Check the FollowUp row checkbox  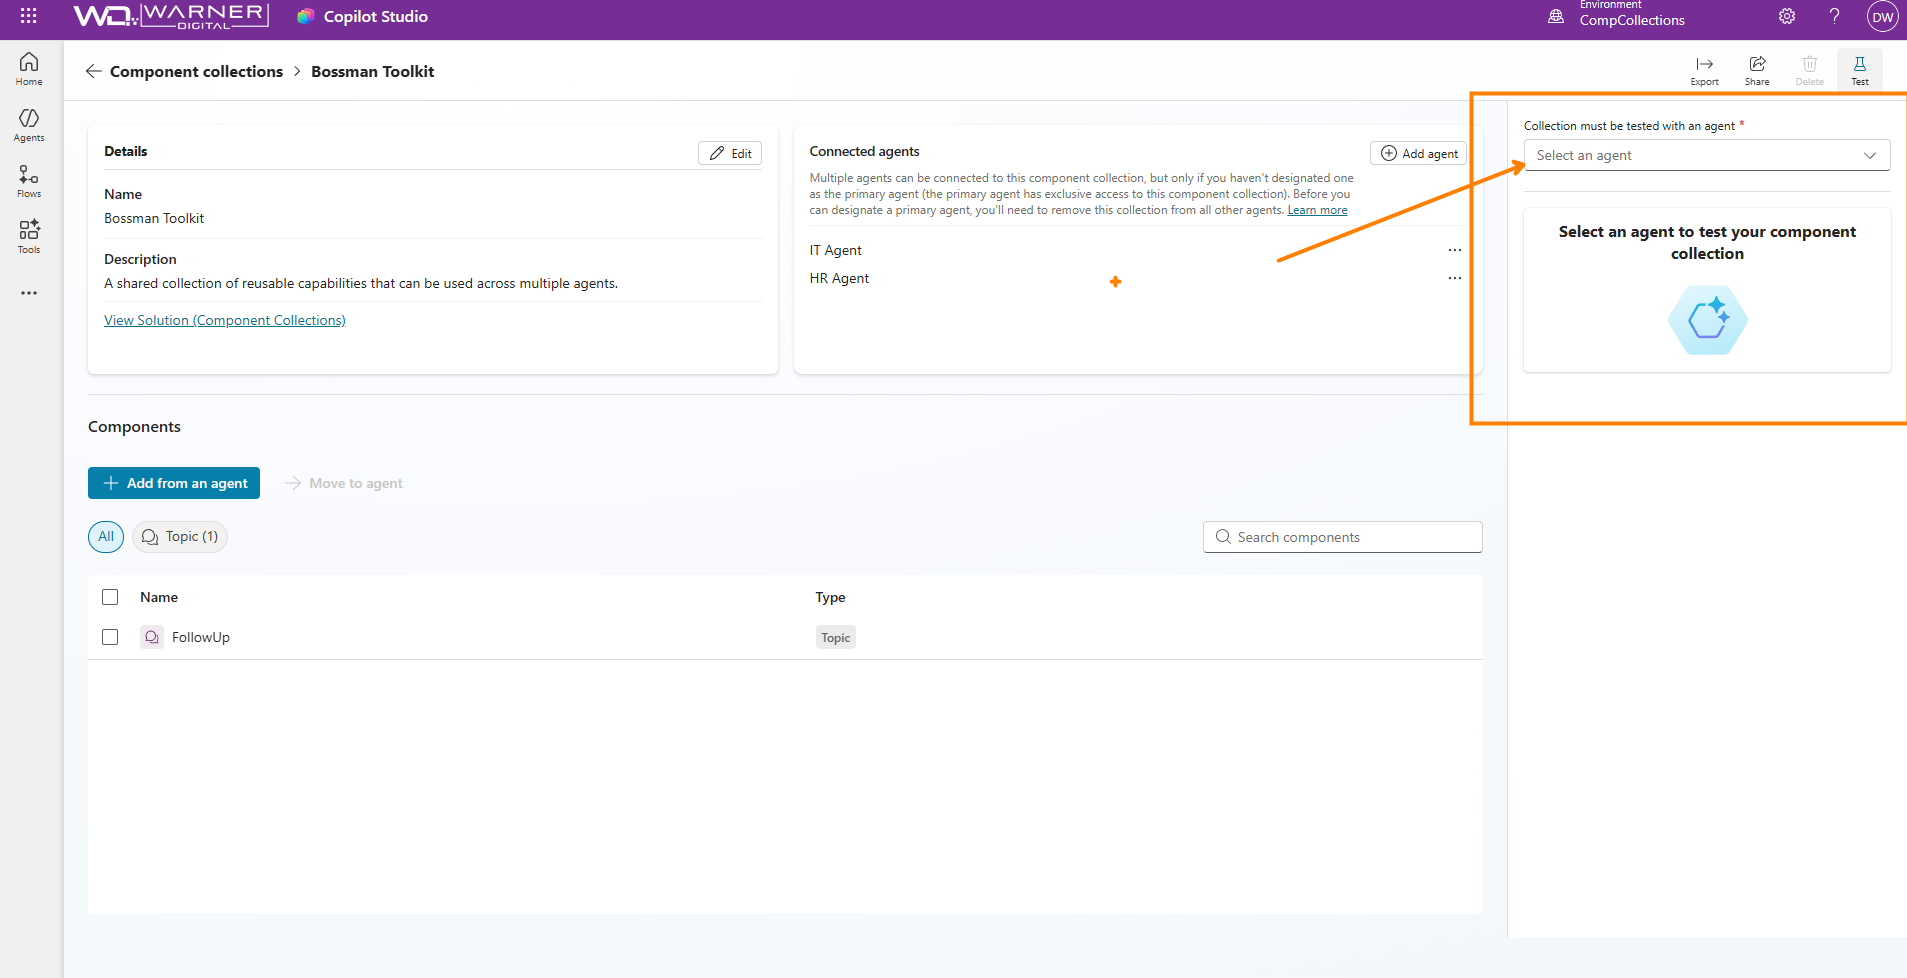[x=110, y=637]
